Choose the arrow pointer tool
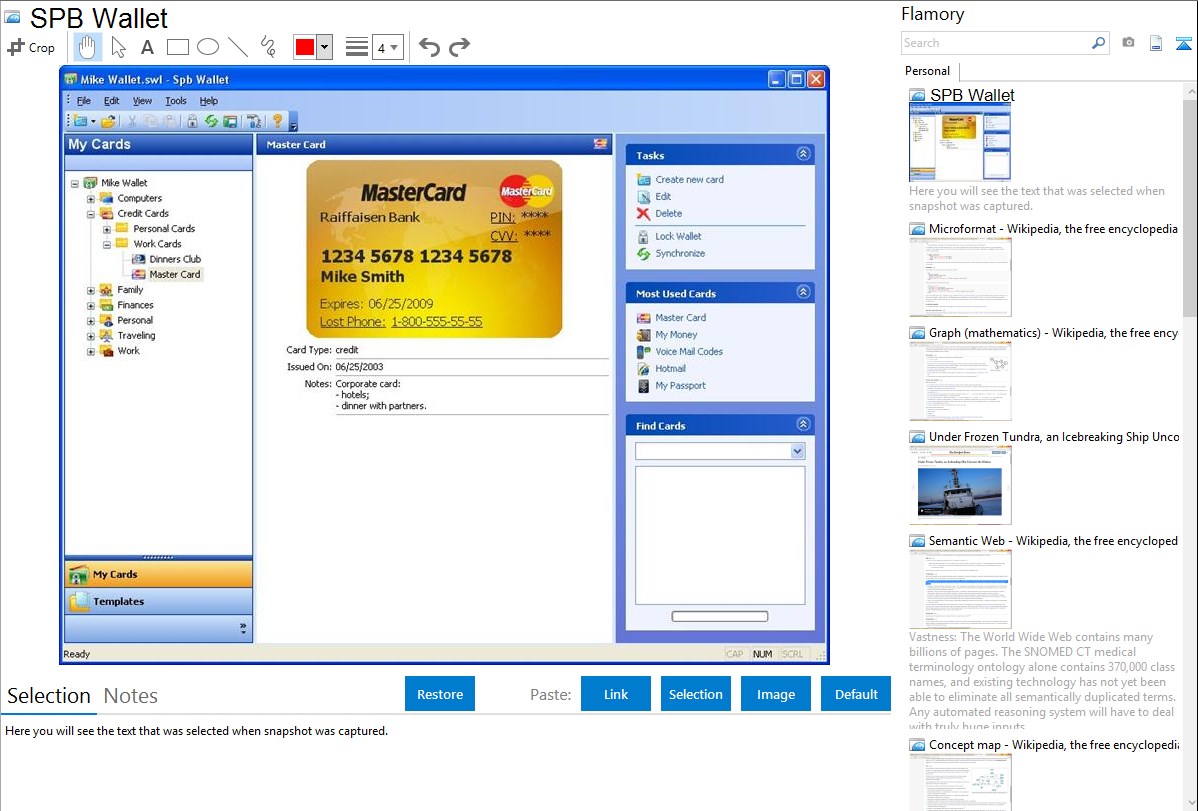 click(118, 47)
